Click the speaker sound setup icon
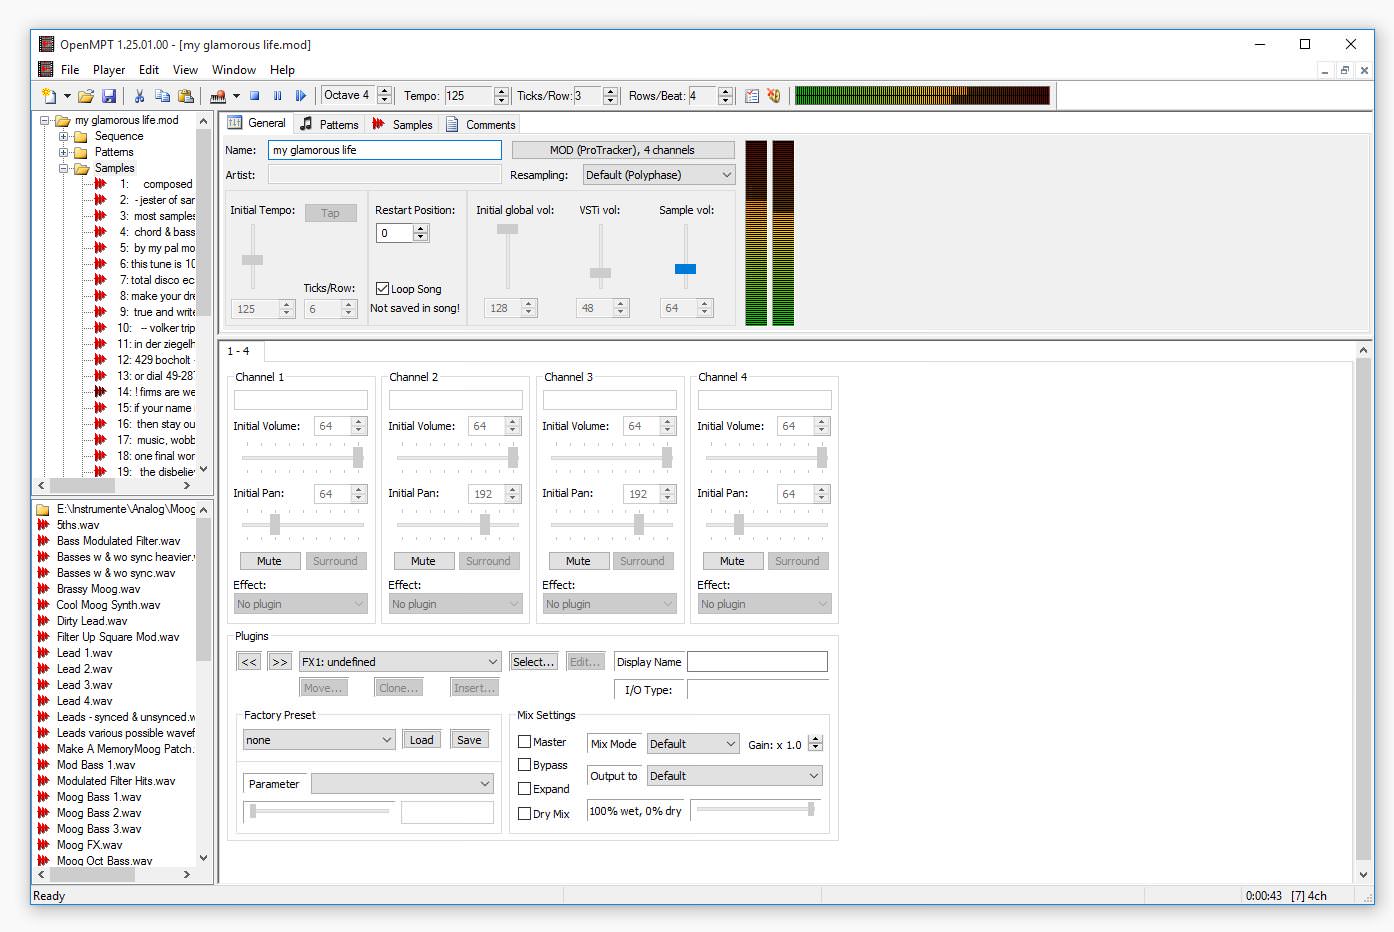The height and width of the screenshot is (932, 1394). tap(774, 96)
